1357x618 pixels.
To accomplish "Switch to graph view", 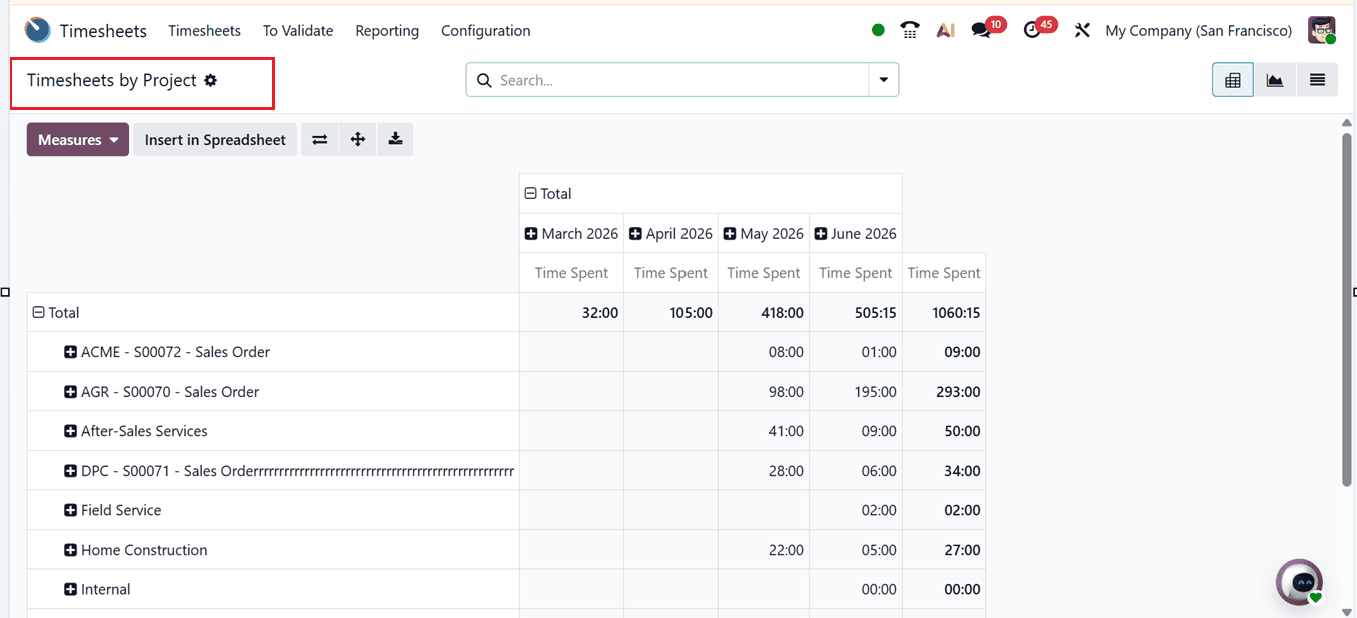I will 1275,80.
